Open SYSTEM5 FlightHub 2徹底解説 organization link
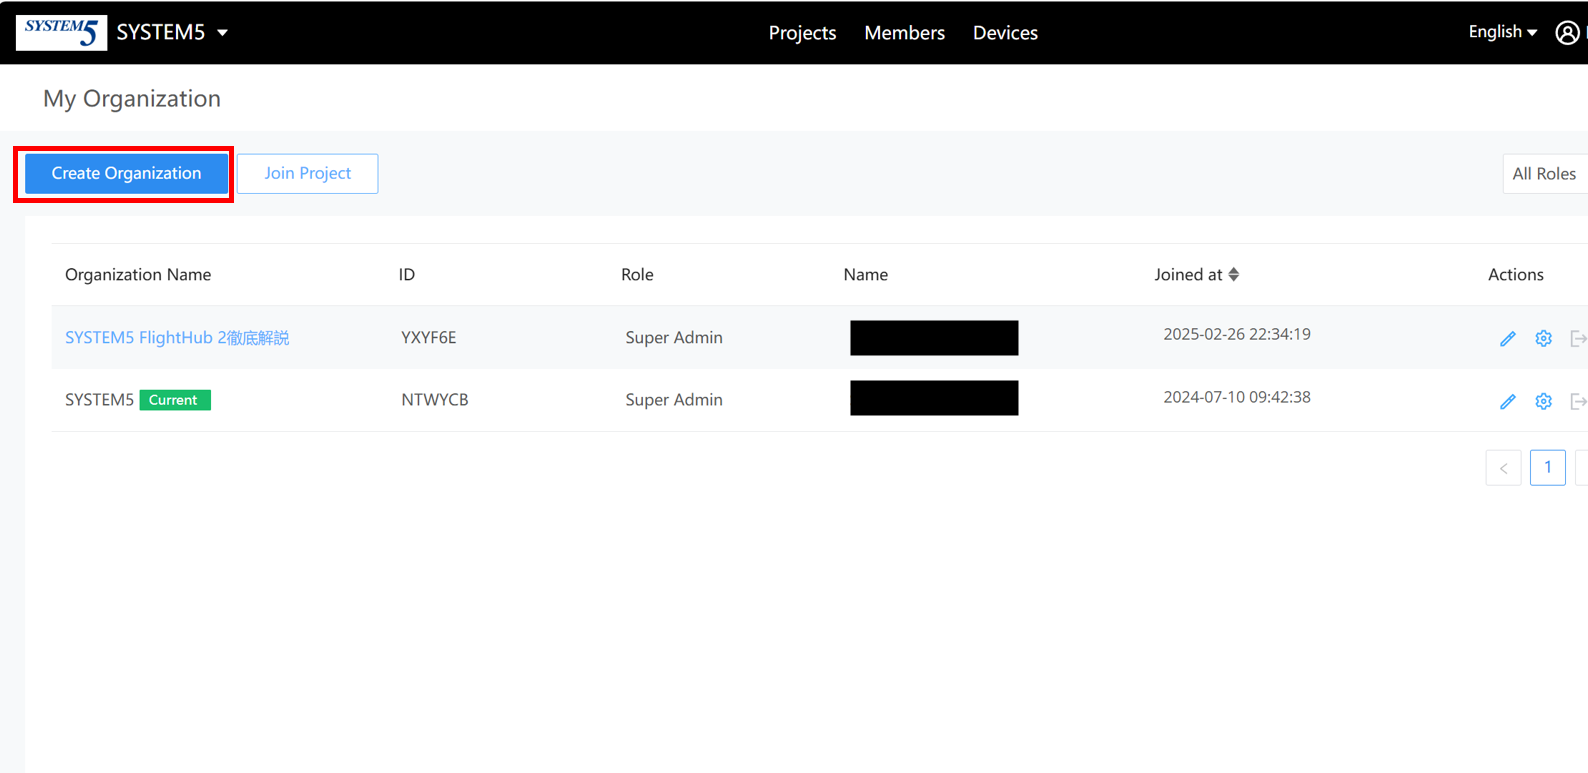 pyautogui.click(x=177, y=338)
